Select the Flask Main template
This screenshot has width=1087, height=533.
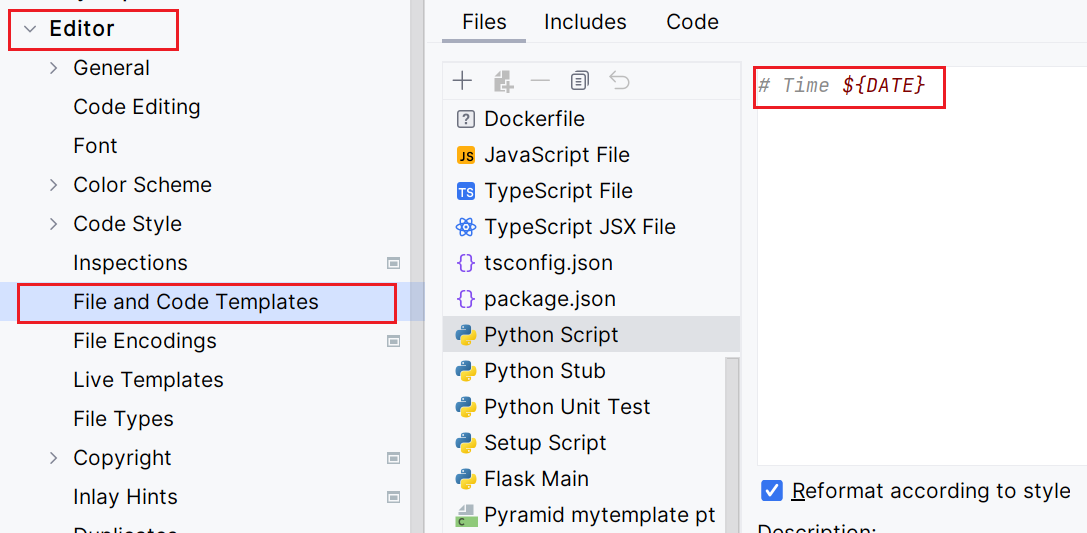pyautogui.click(x=536, y=479)
